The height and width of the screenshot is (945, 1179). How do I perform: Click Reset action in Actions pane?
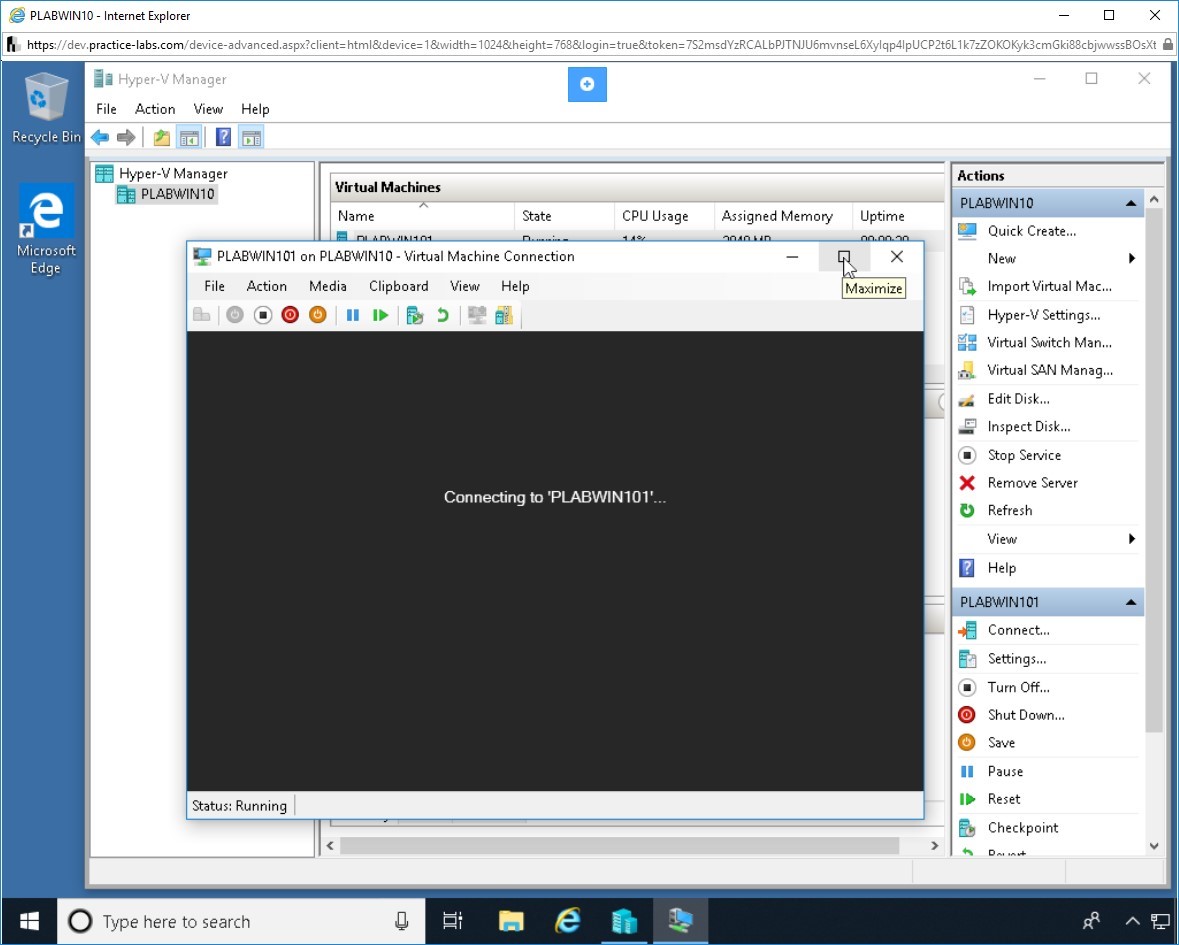tap(1004, 800)
